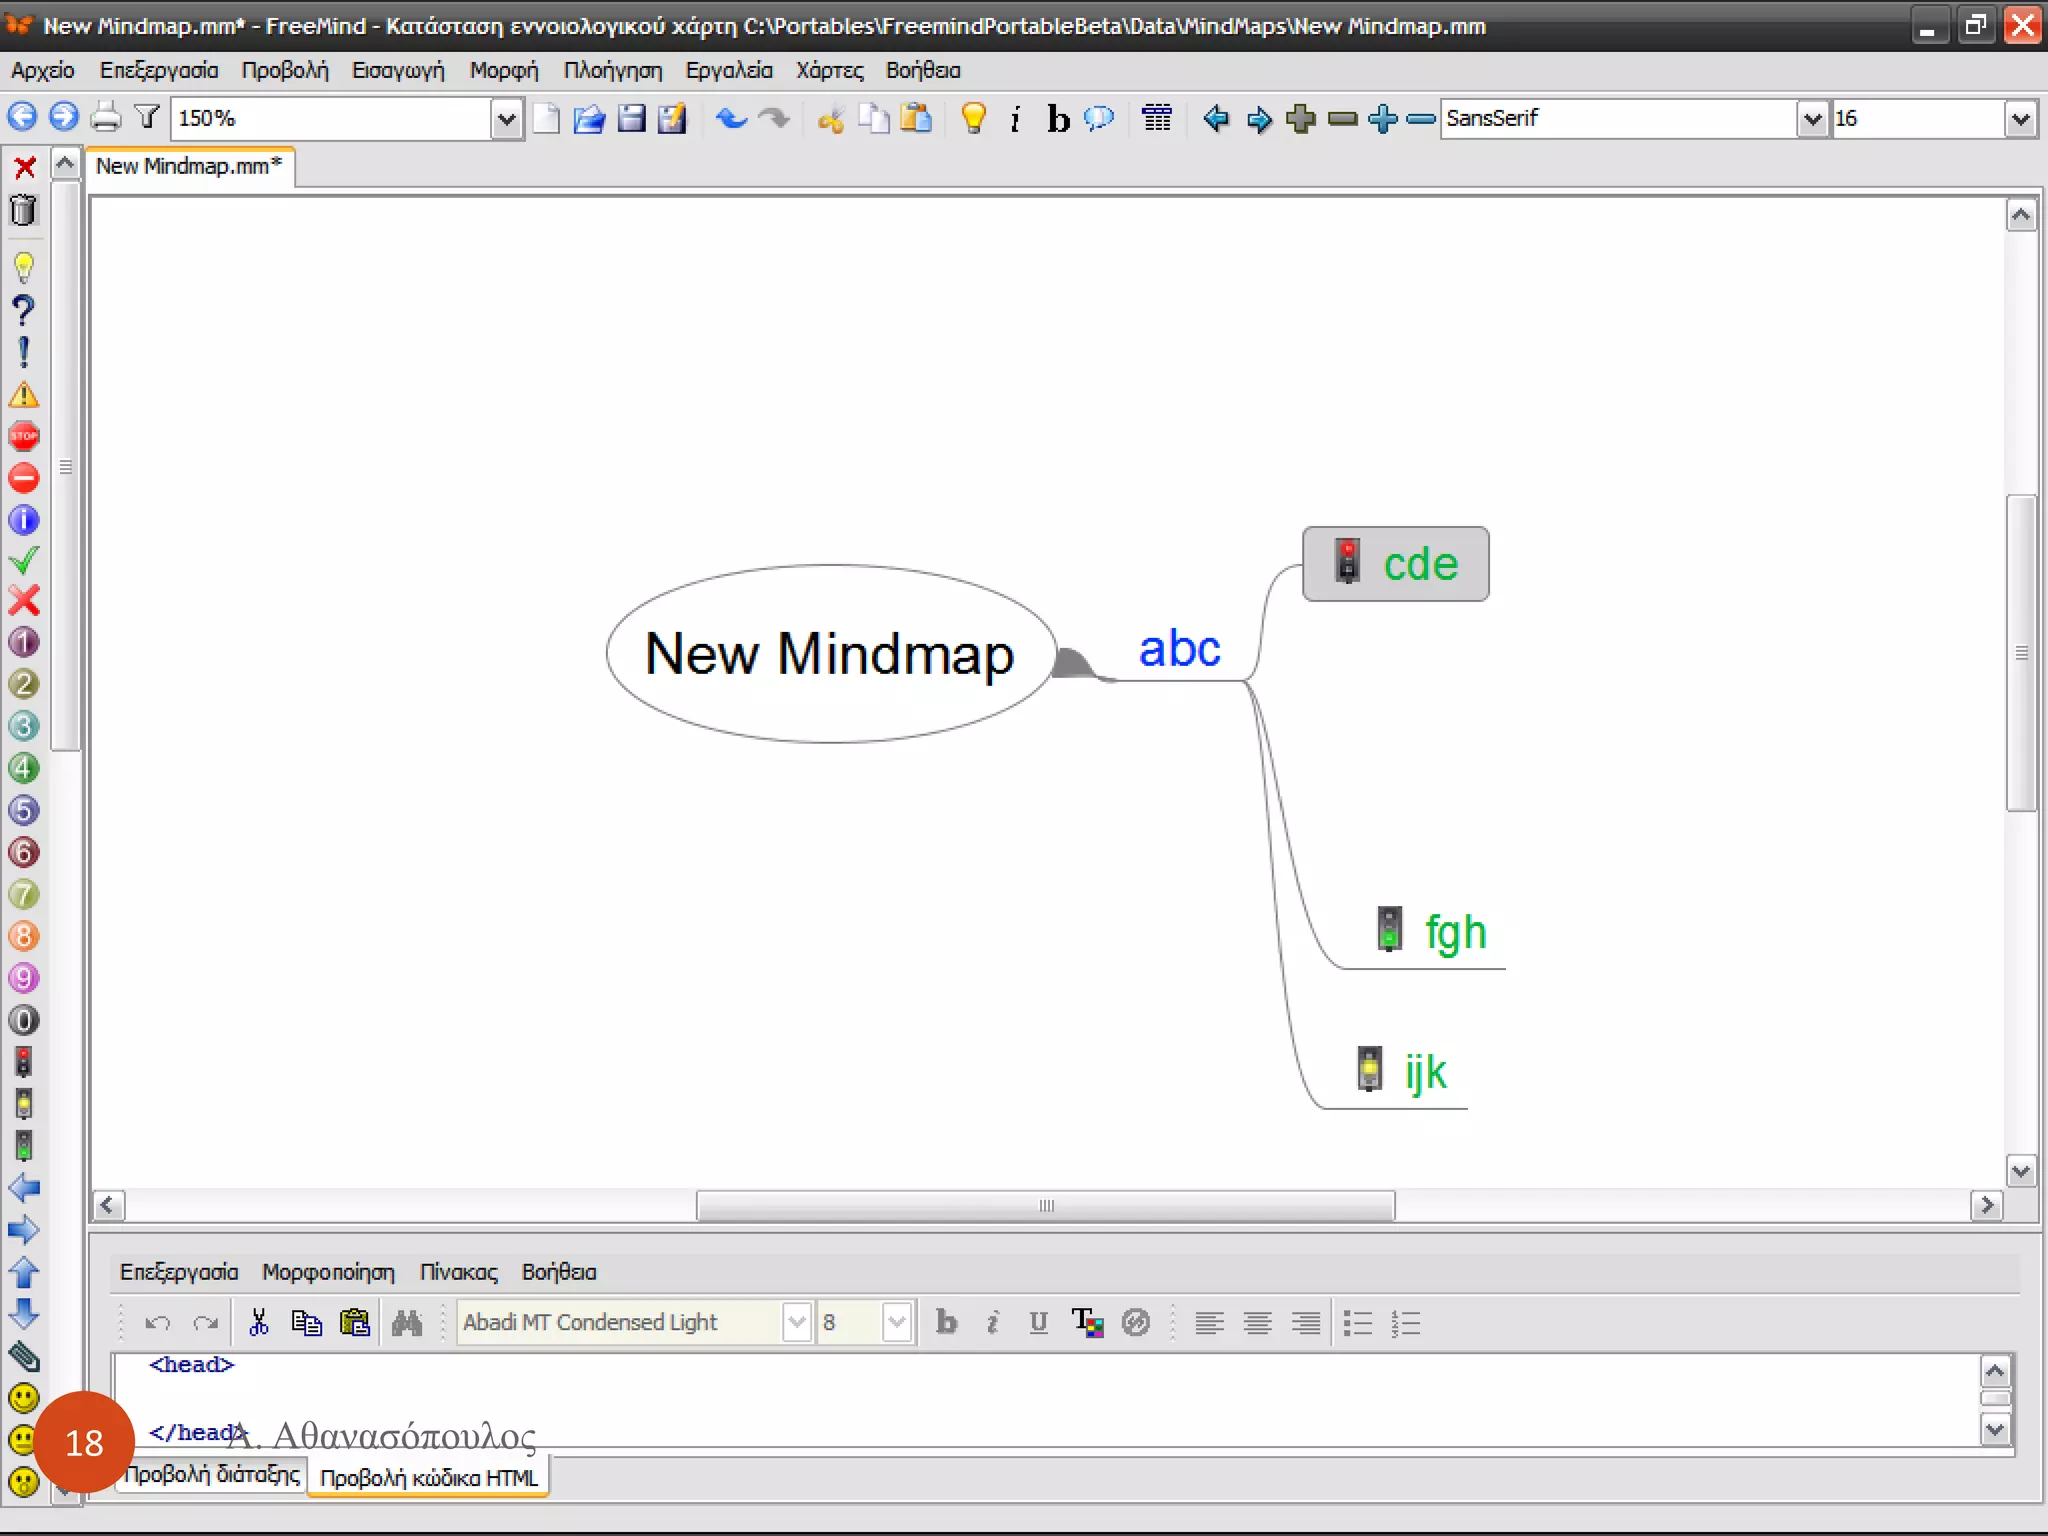Image resolution: width=2048 pixels, height=1536 pixels.
Task: Open the font size 16 dropdown
Action: 2020,119
